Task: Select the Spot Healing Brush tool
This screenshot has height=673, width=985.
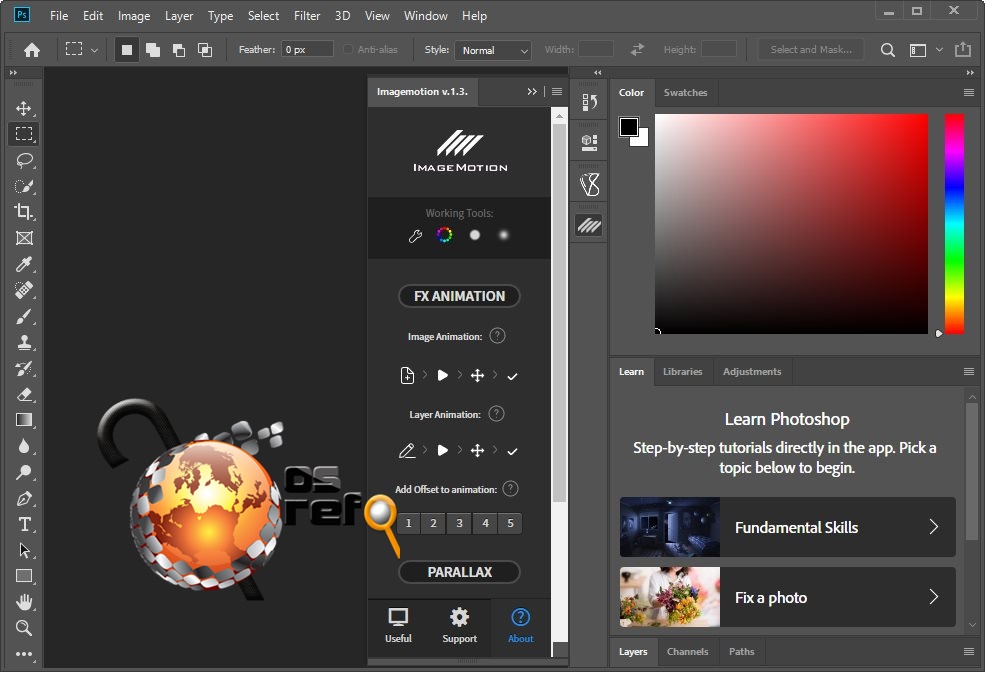Action: [24, 290]
